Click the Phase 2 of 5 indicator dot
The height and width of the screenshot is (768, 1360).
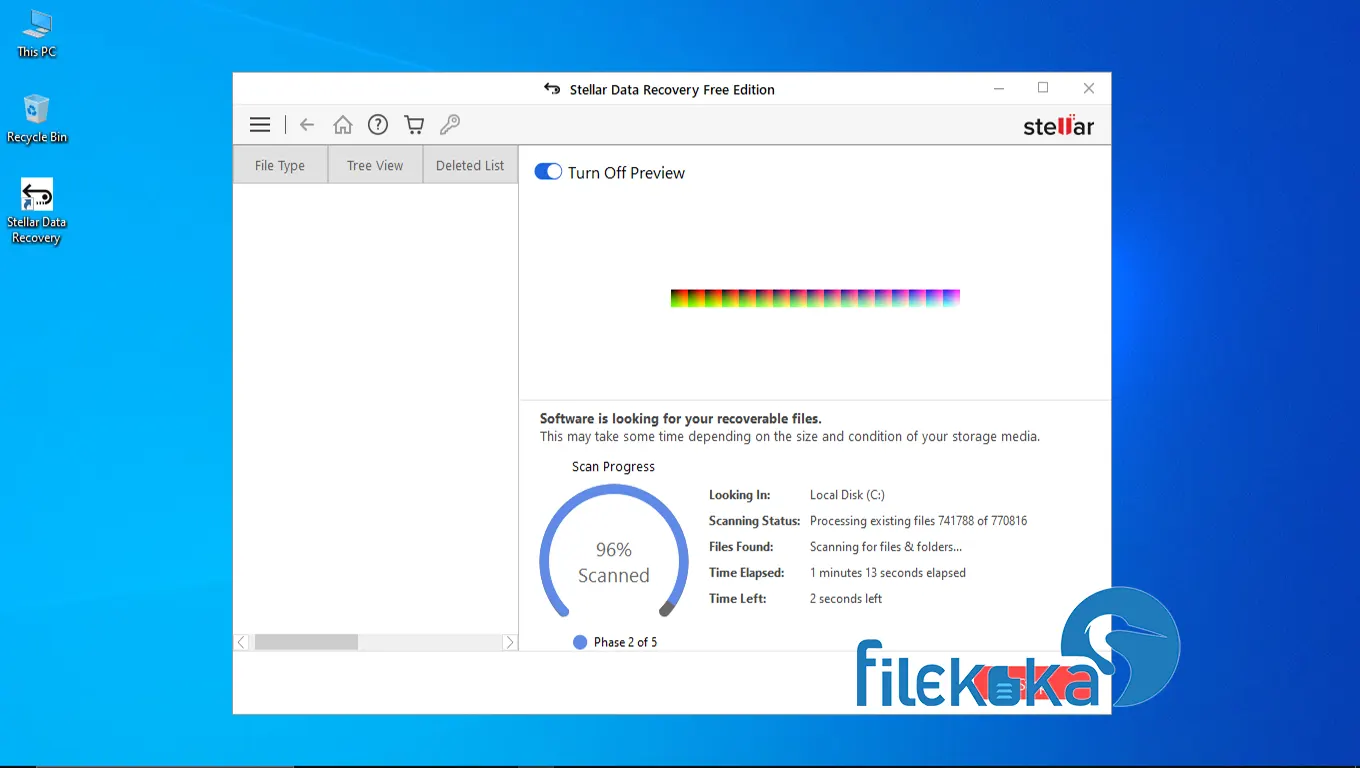[x=580, y=642]
